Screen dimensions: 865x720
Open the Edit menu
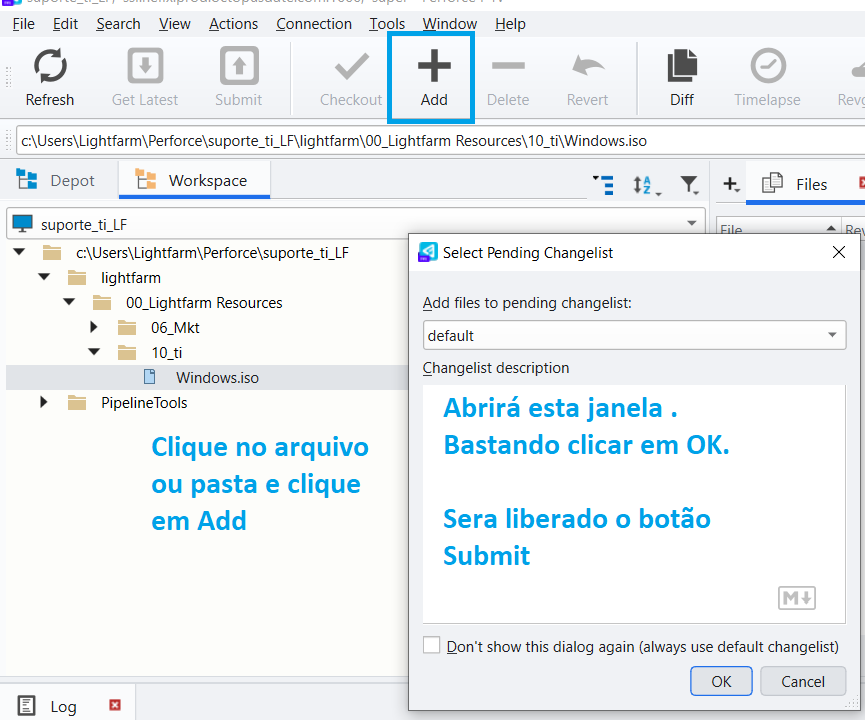point(65,24)
